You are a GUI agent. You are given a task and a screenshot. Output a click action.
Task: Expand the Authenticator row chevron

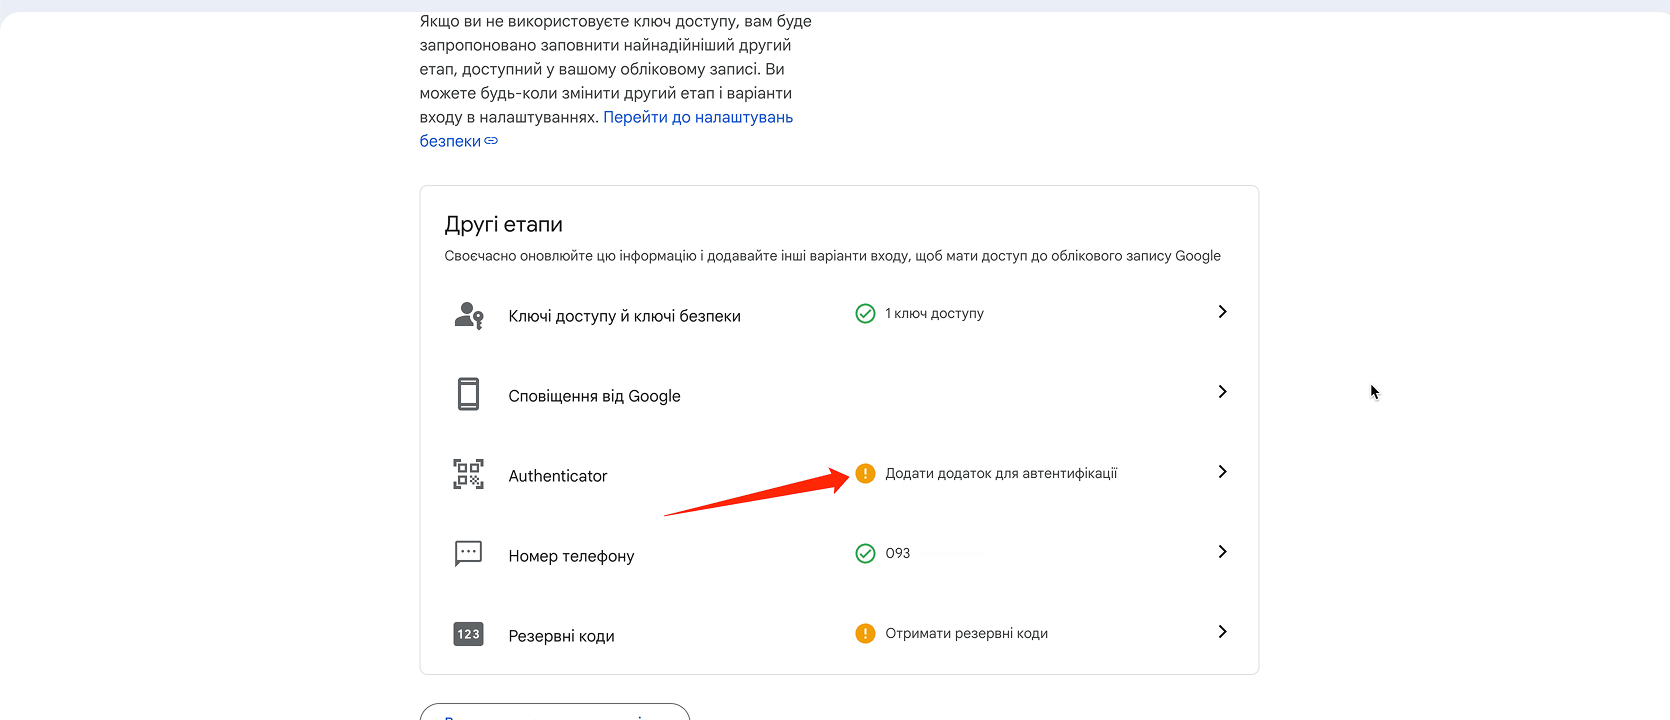pyautogui.click(x=1222, y=472)
